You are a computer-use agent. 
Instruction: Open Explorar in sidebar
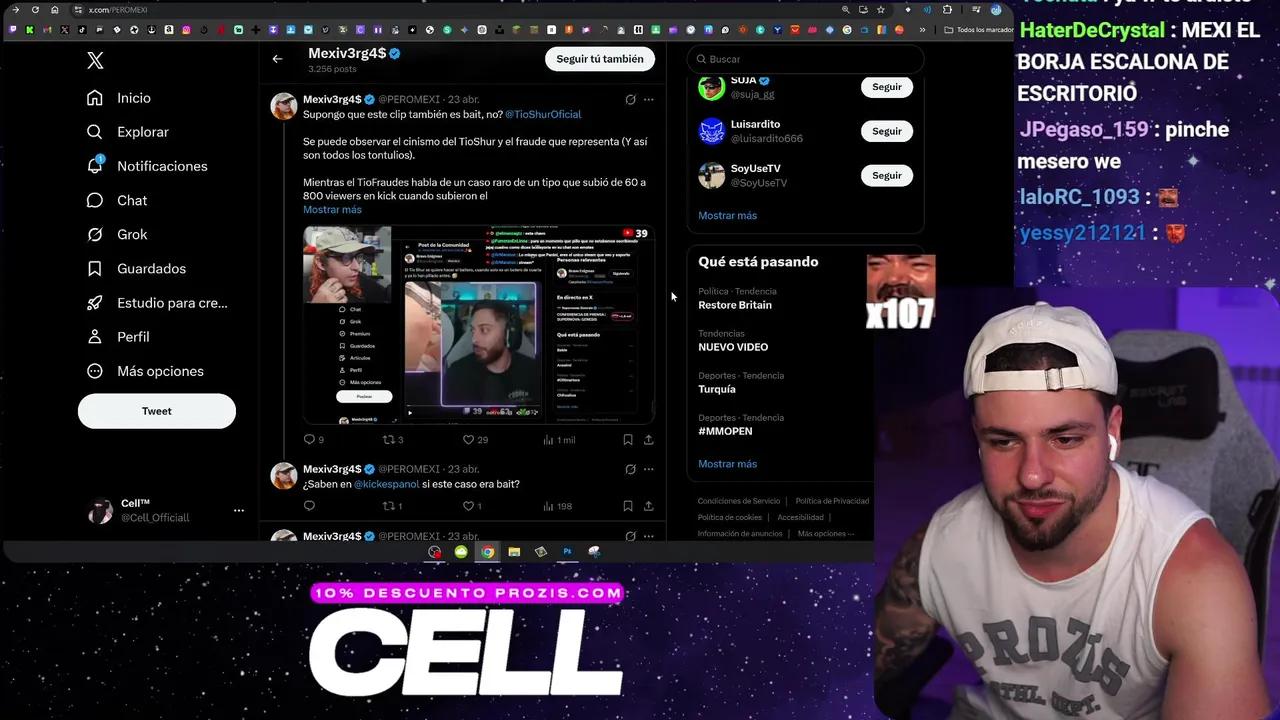128,132
